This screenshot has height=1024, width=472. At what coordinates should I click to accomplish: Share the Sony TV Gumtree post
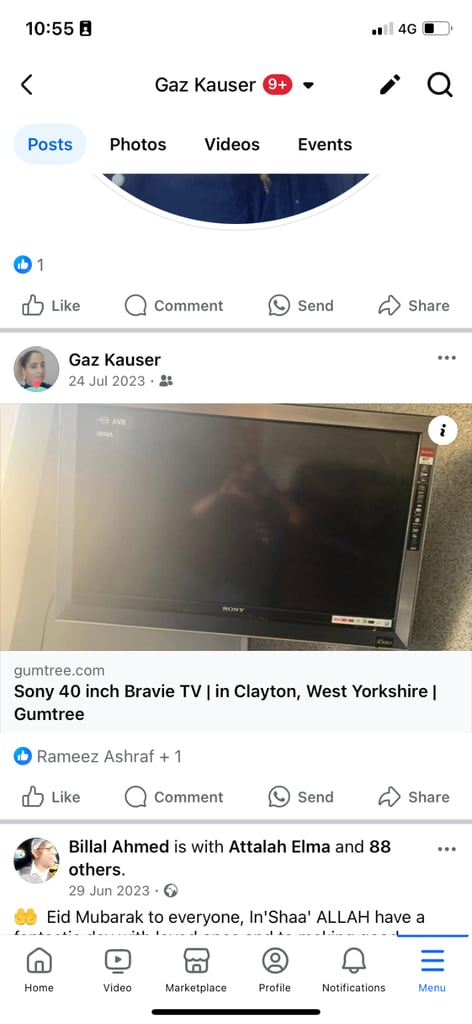pos(414,797)
